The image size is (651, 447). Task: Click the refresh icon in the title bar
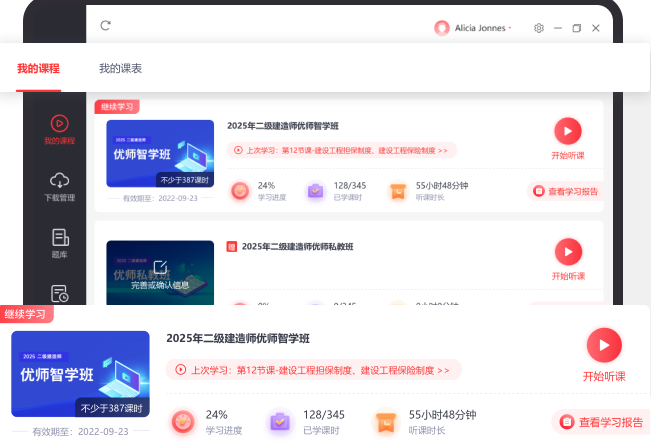pyautogui.click(x=105, y=26)
